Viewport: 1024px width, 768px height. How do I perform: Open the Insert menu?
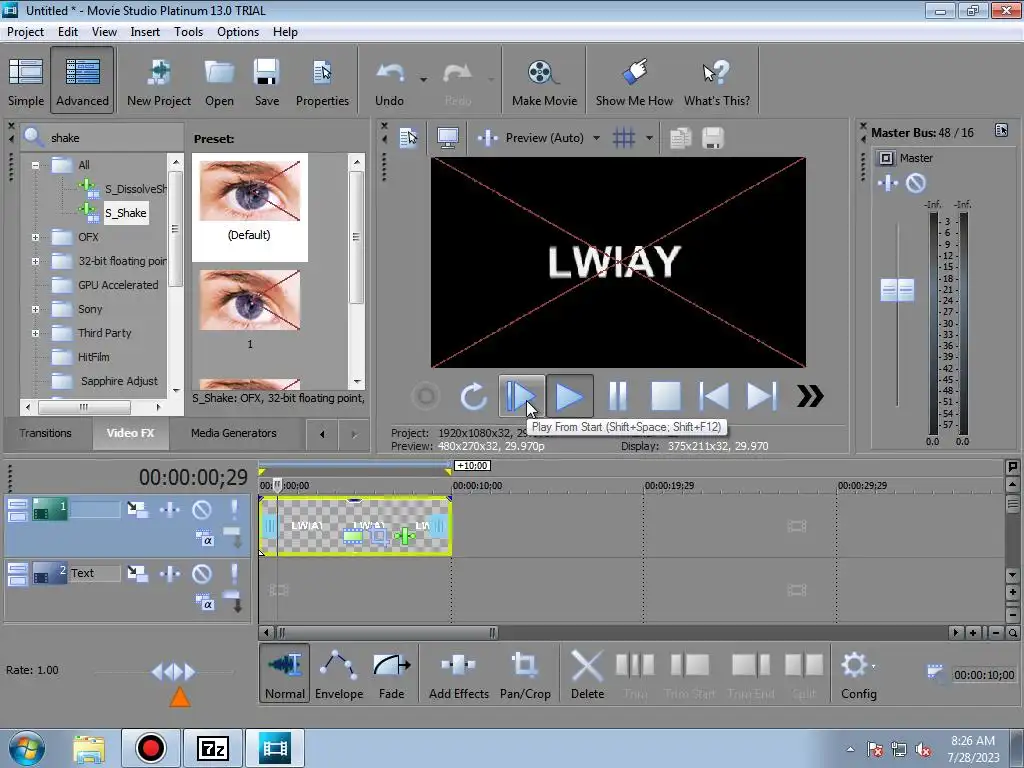coord(145,31)
